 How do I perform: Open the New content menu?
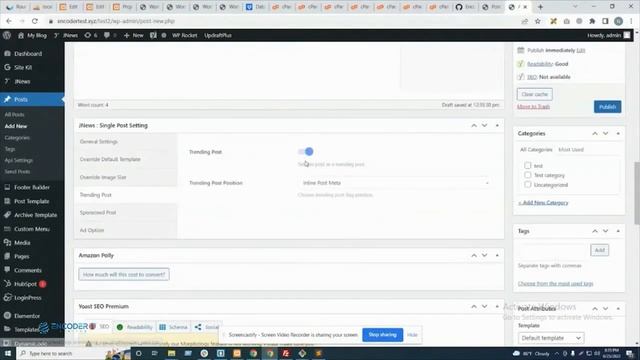click(133, 36)
